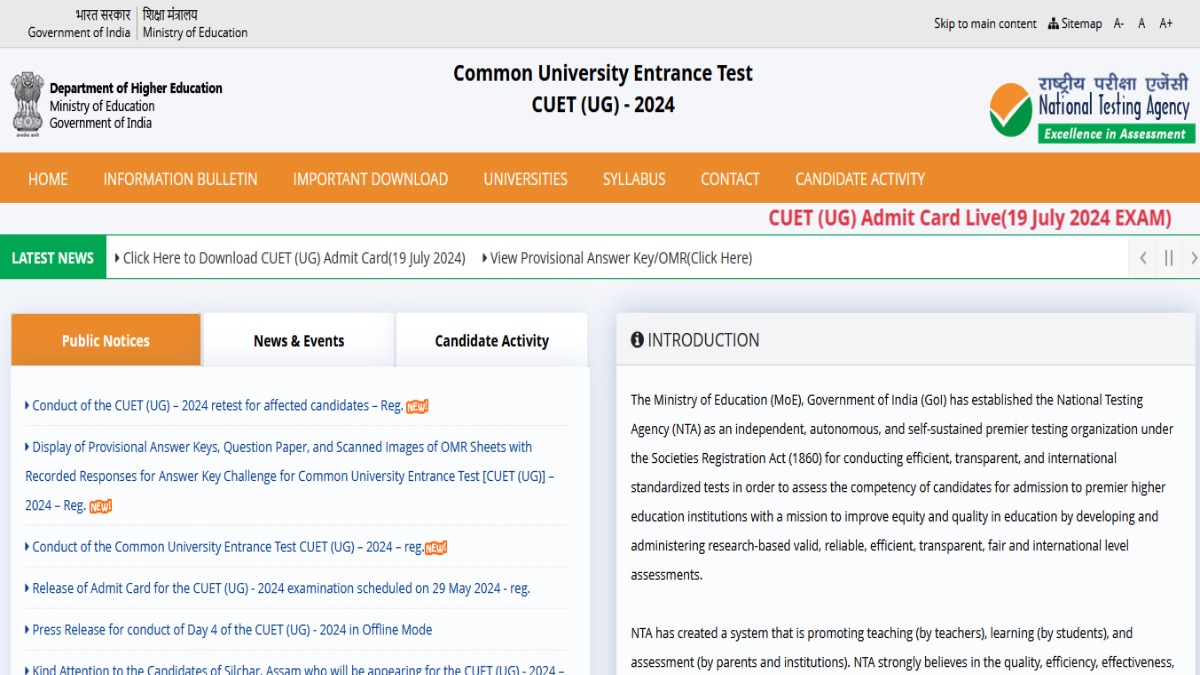Switch to the News & Events tab
1200x675 pixels.
coord(298,340)
